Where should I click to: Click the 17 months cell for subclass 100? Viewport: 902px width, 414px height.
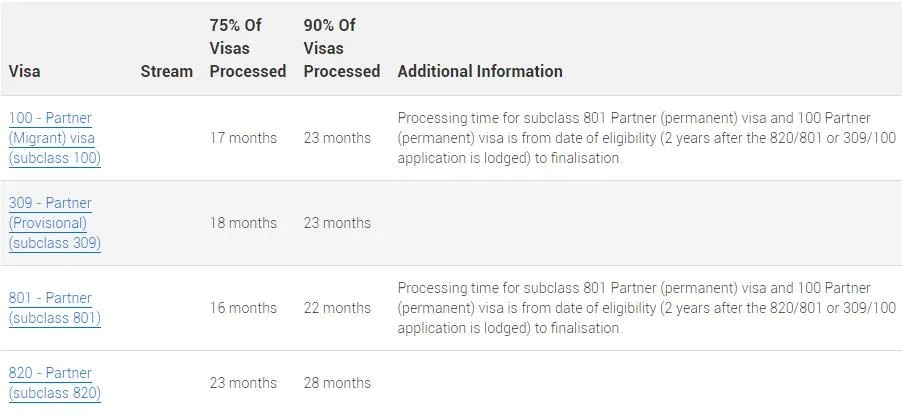[x=243, y=138]
